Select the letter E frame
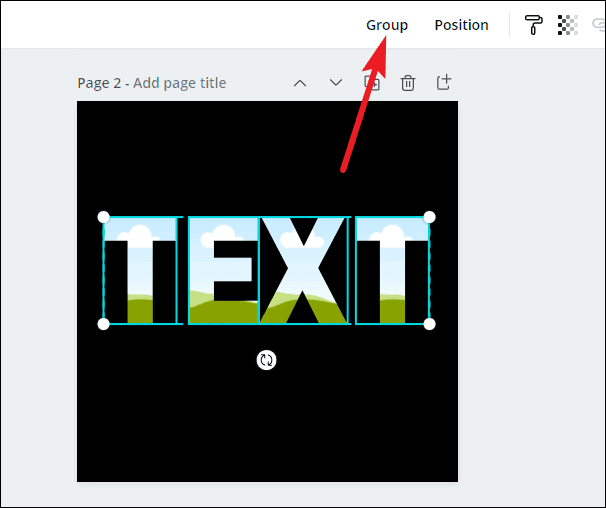This screenshot has height=508, width=606. pos(223,270)
